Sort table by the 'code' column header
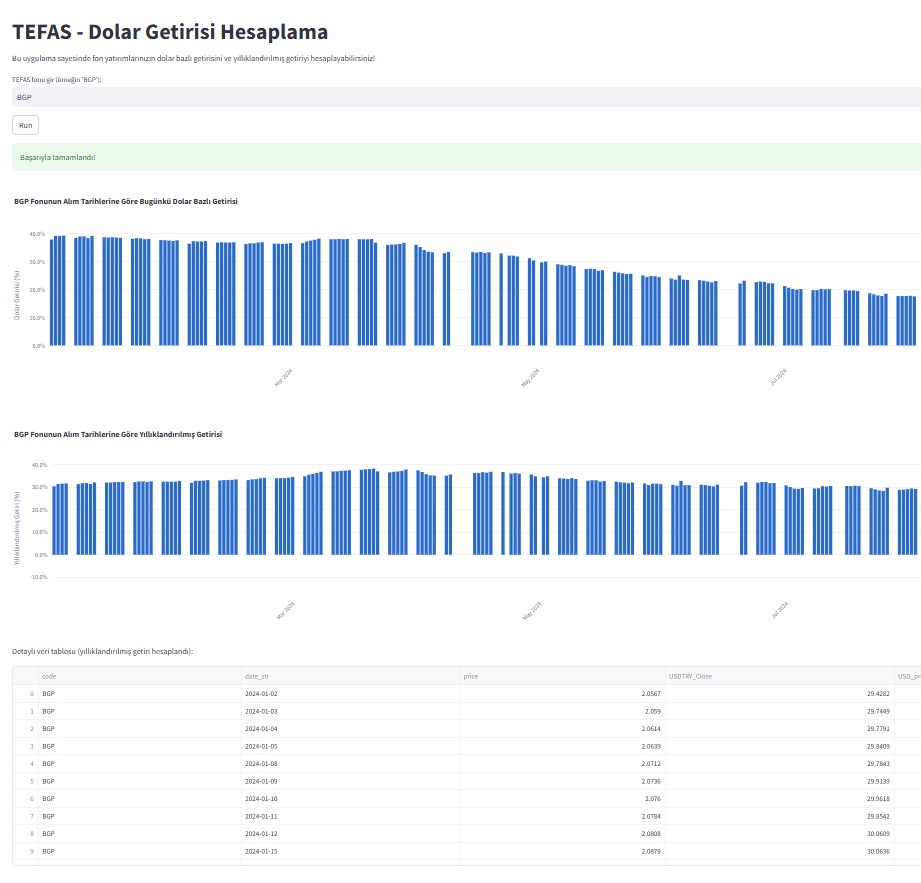Screen dimensions: 921x883 click(140, 676)
